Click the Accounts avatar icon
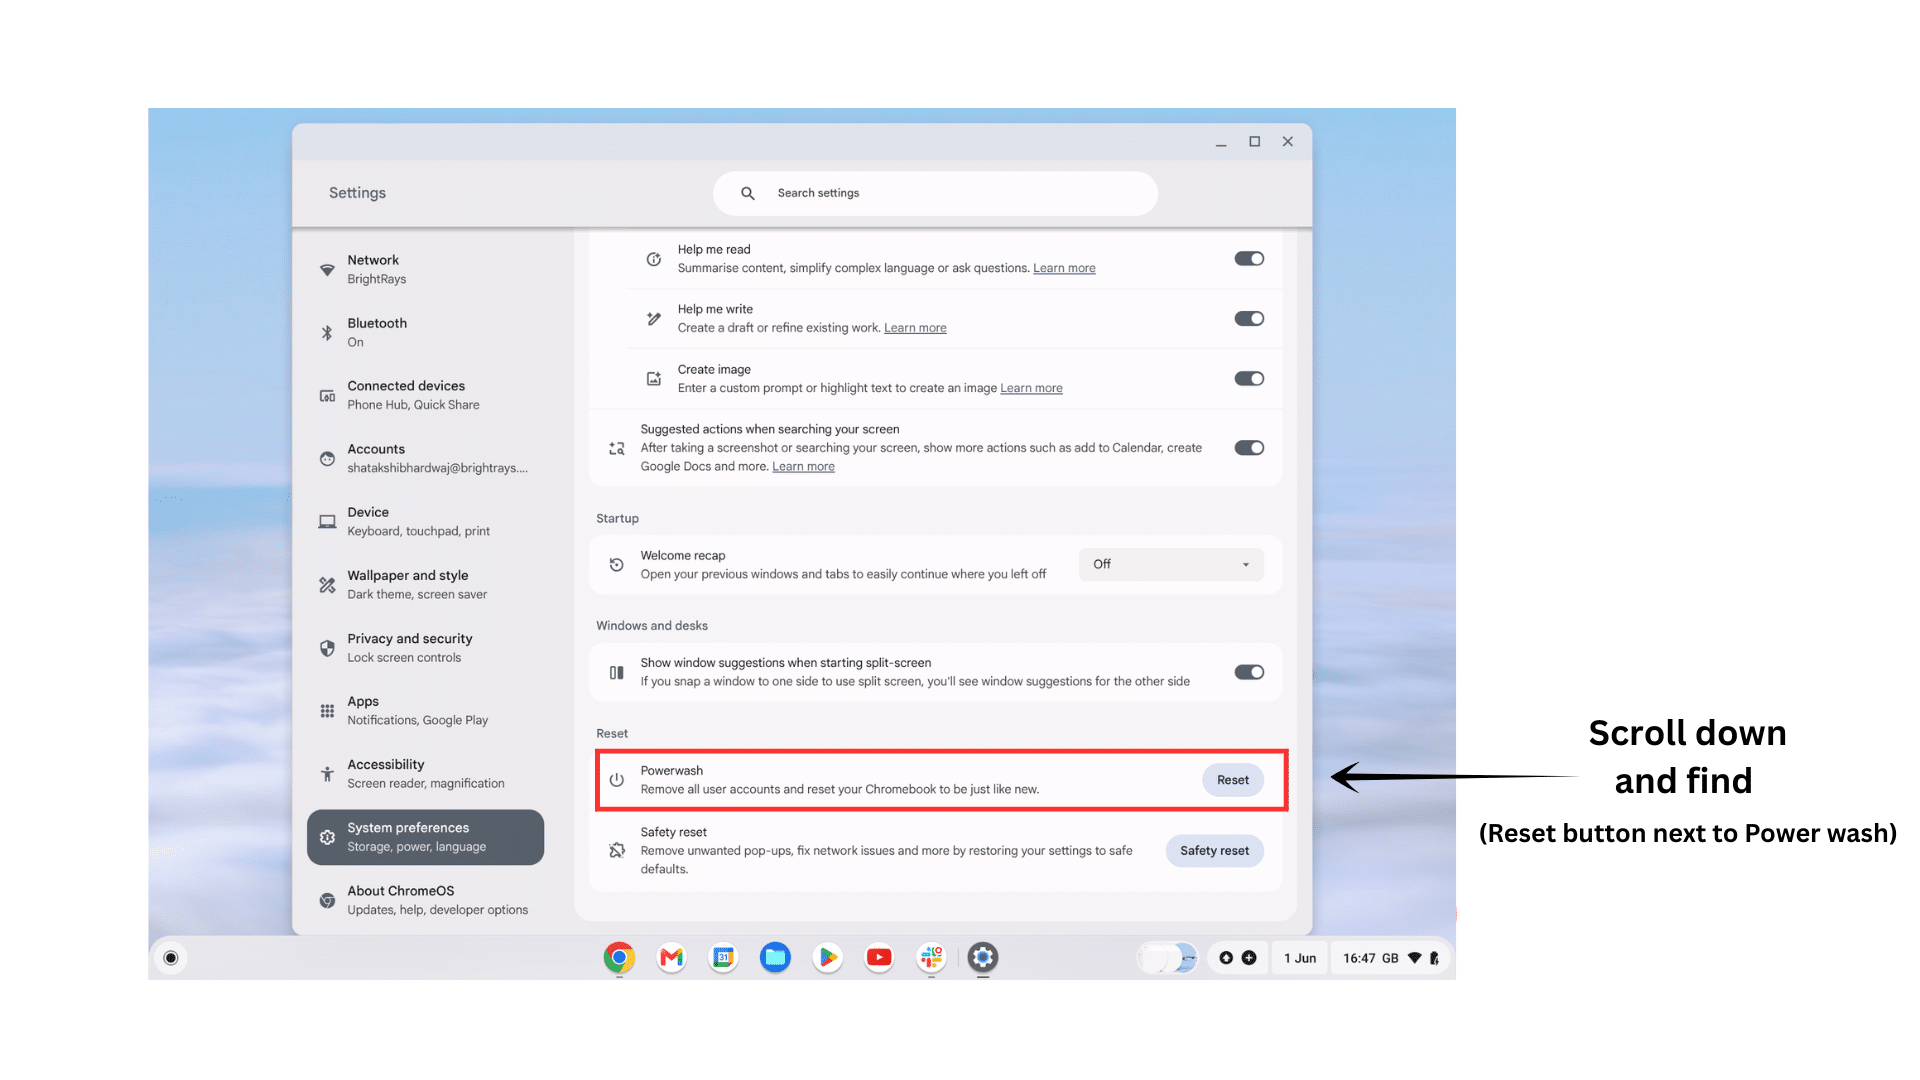Screen dimensions: 1920x1080 pos(327,459)
